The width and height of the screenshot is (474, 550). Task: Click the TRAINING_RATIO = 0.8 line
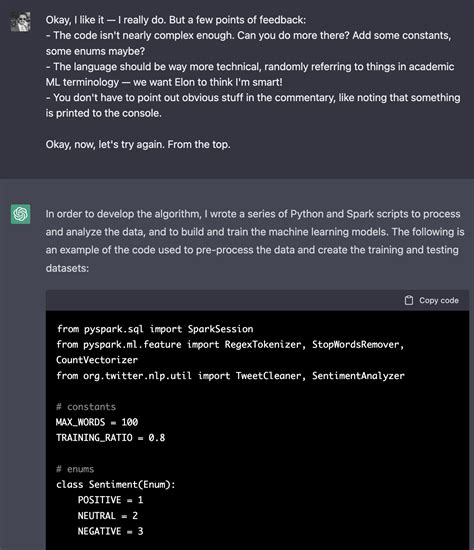pyautogui.click(x=111, y=438)
